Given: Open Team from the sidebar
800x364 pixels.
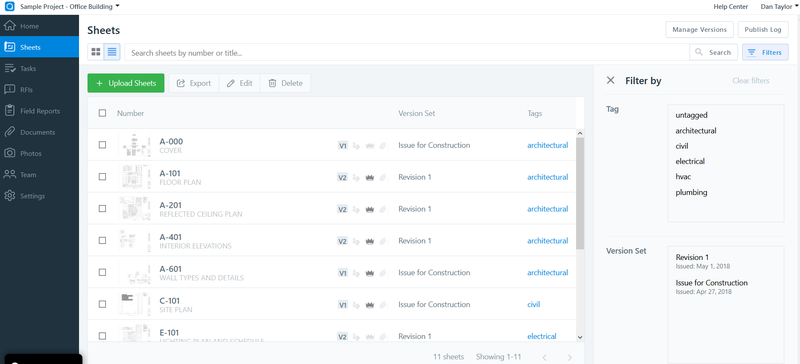Looking at the screenshot, I should [39, 175].
